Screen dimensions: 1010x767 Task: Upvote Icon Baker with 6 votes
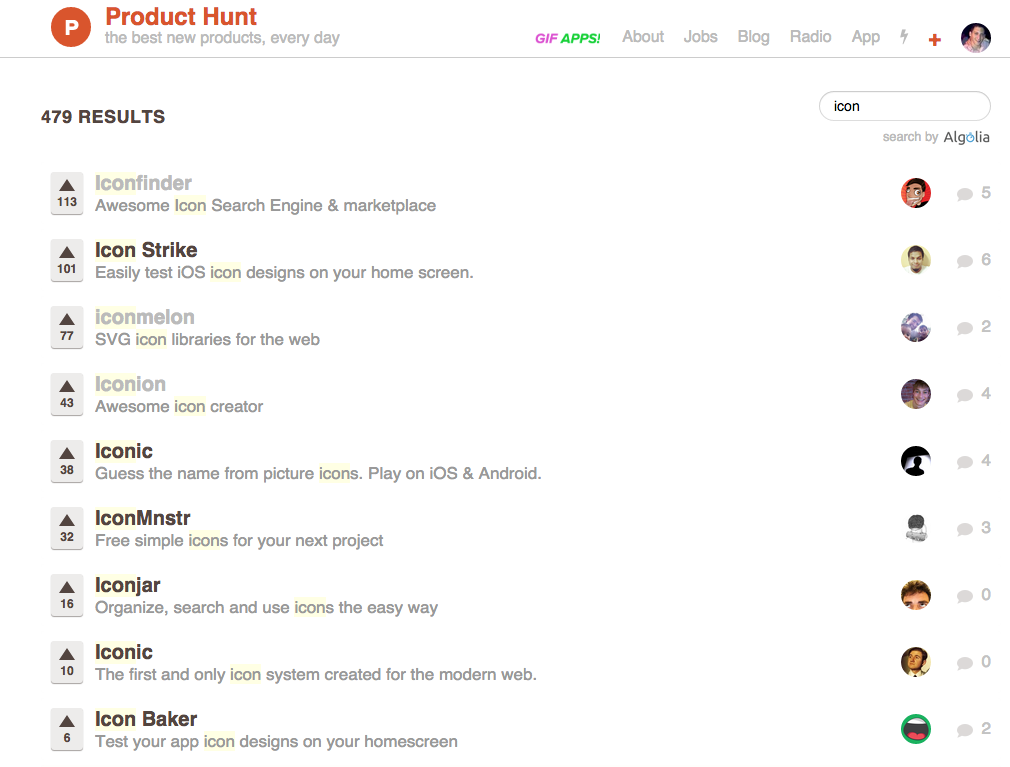pos(67,729)
